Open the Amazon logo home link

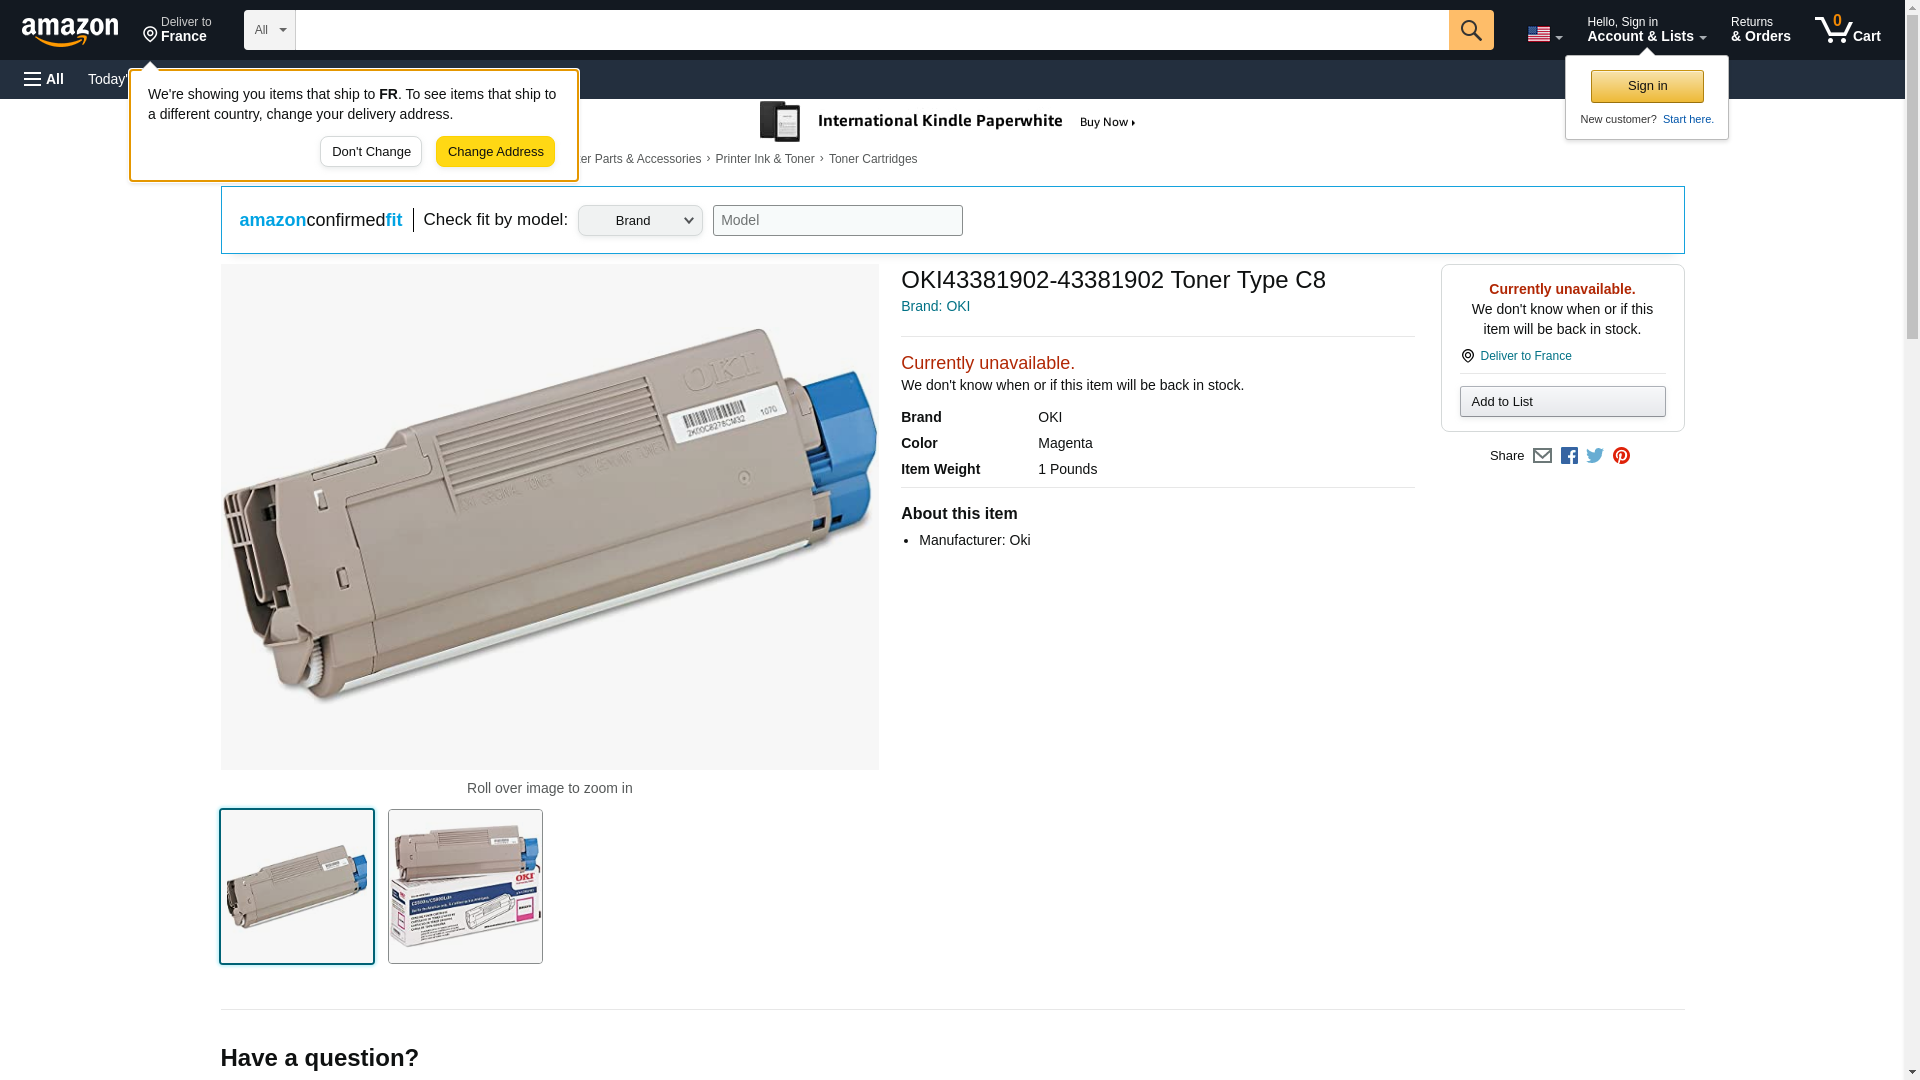coord(70,31)
